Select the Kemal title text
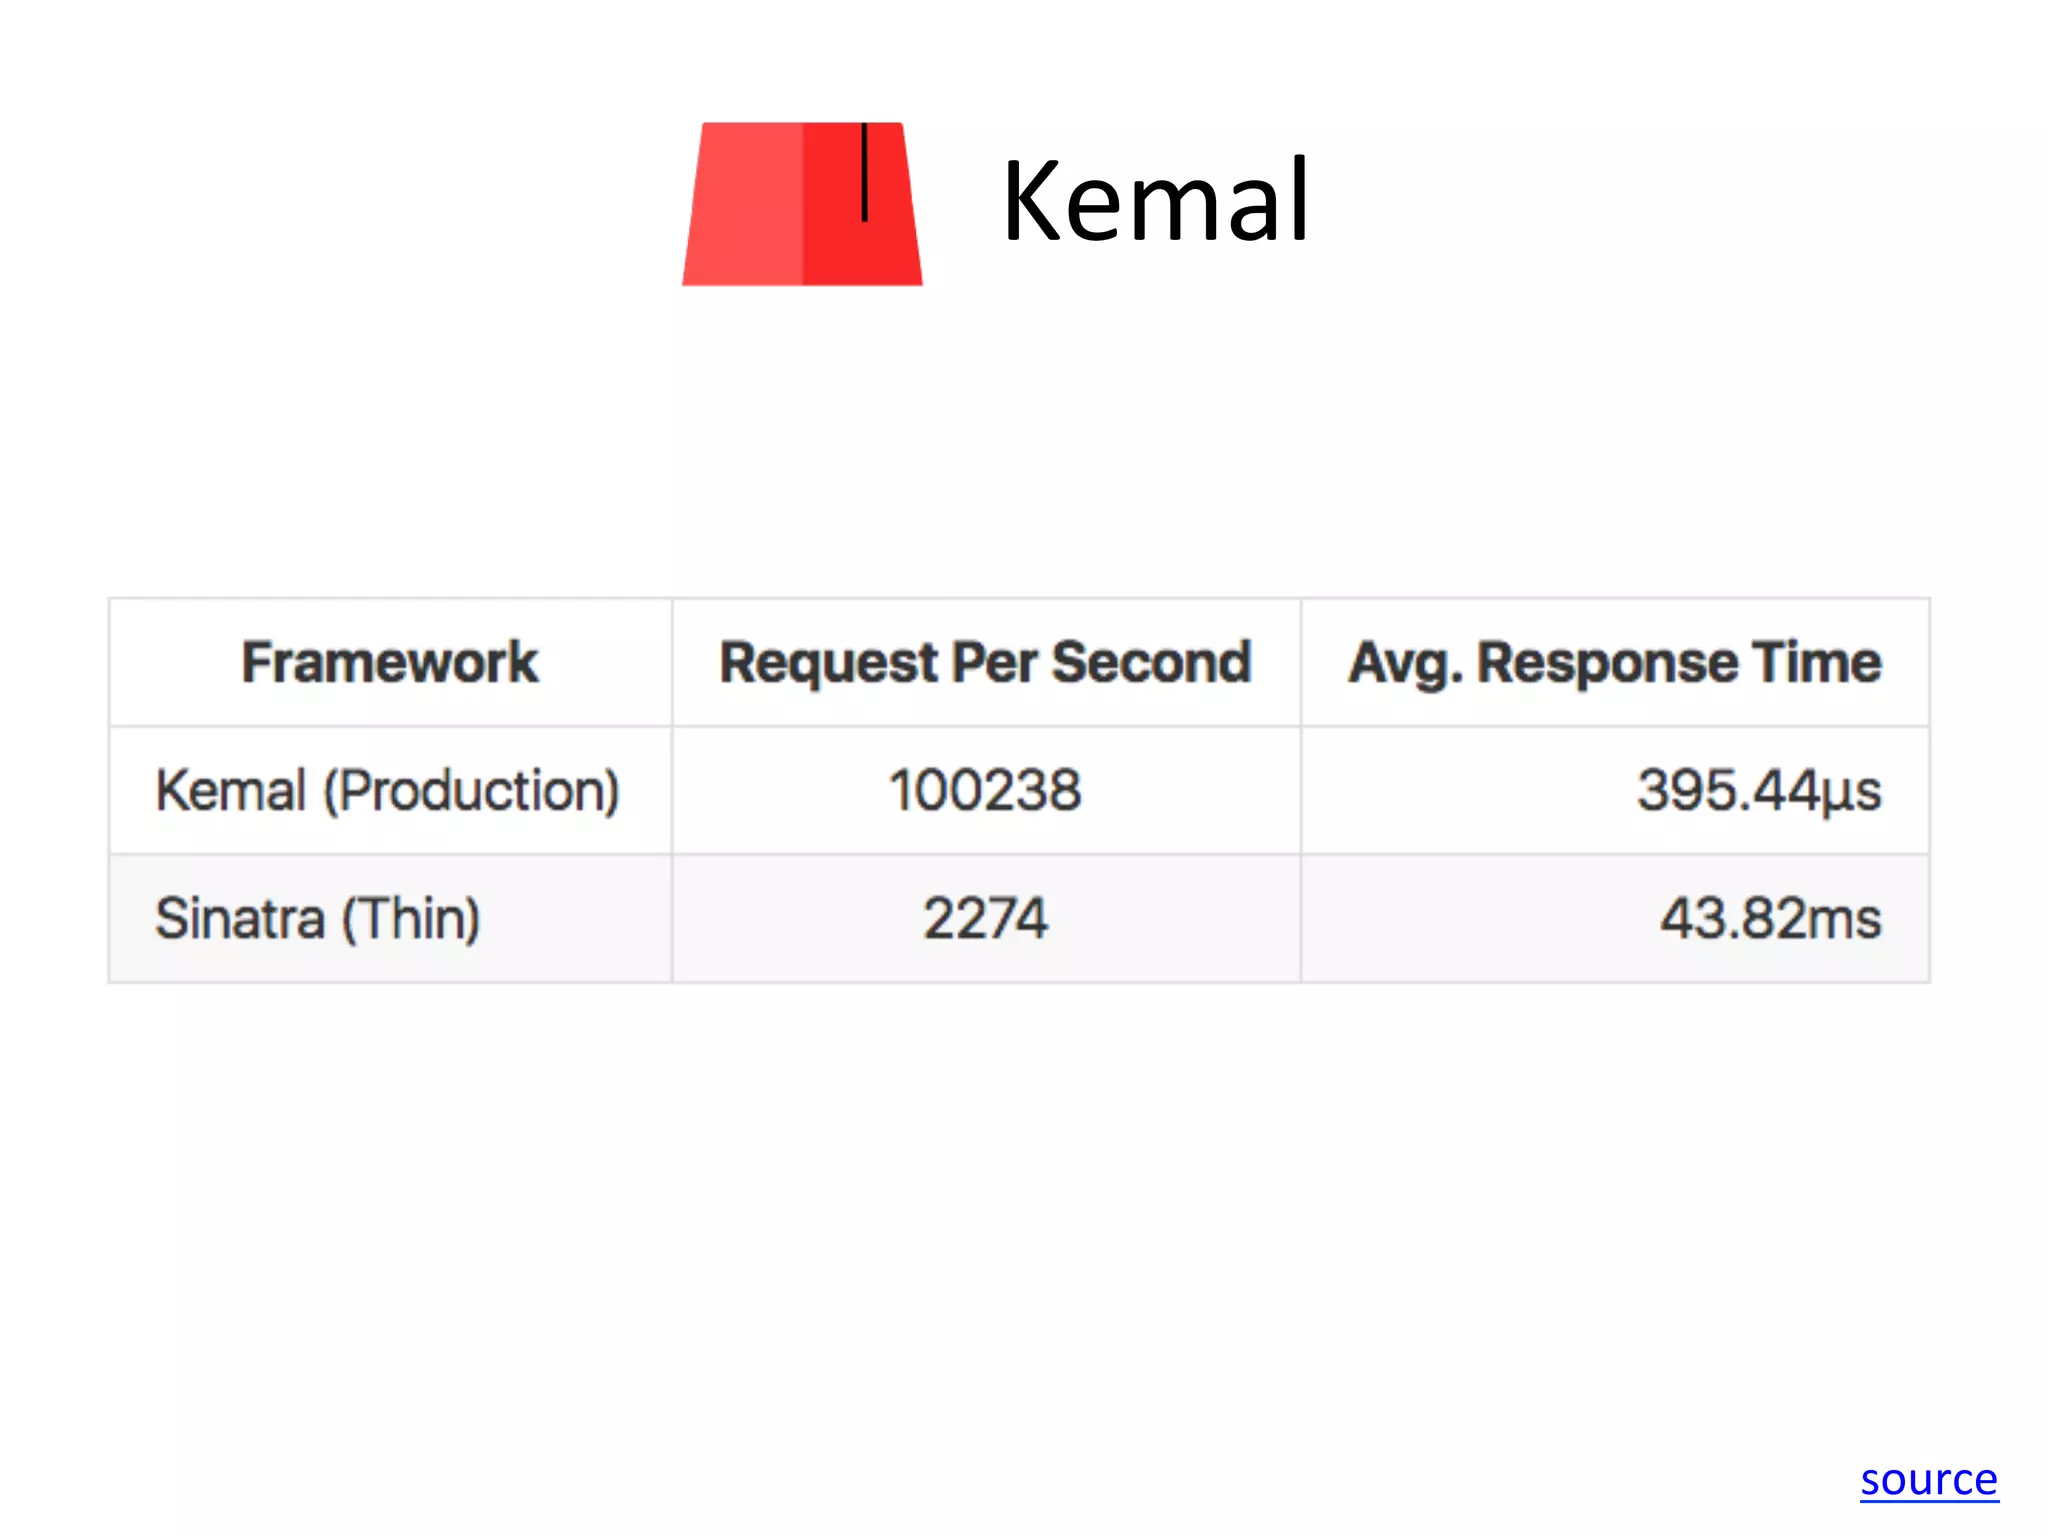The image size is (2048, 1536). click(1155, 201)
